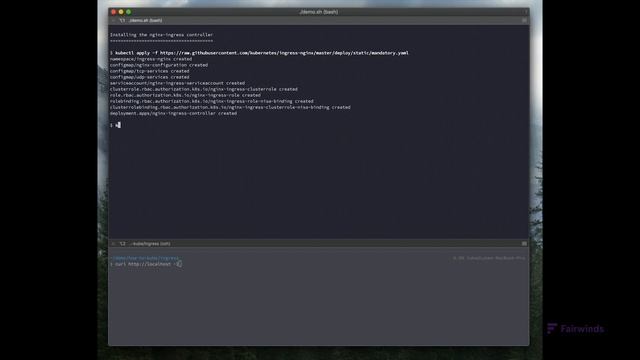Screen dimensions: 640x360
Task: Close the kube/ingress (zsh) split pane
Action: [113, 244]
